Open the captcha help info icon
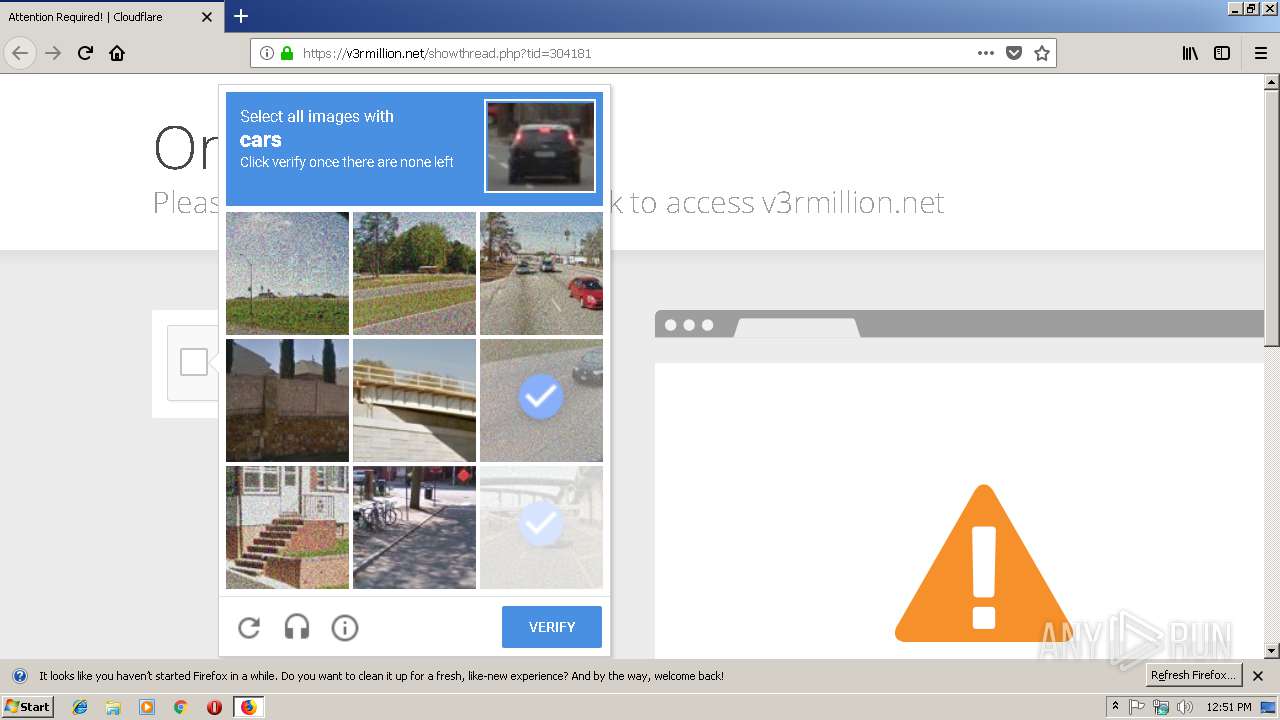 345,628
